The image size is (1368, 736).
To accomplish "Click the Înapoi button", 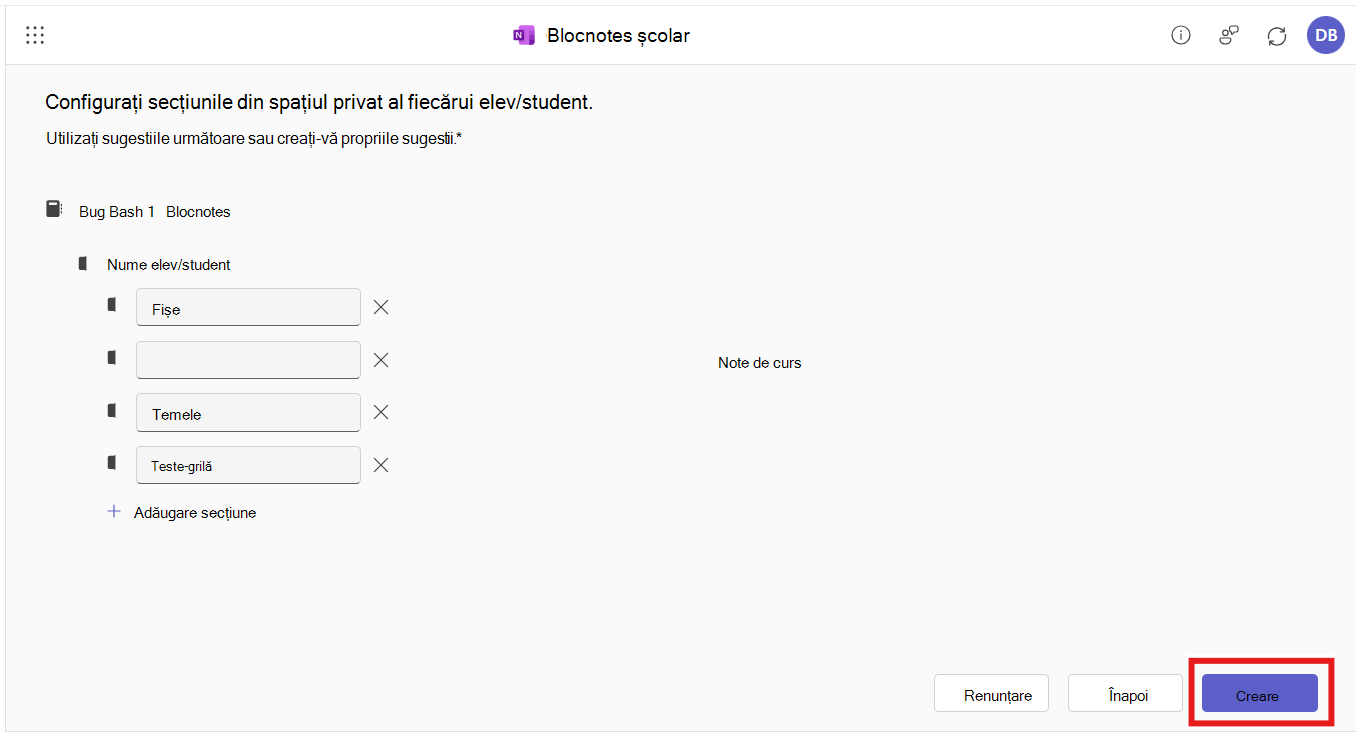I will [x=1125, y=693].
